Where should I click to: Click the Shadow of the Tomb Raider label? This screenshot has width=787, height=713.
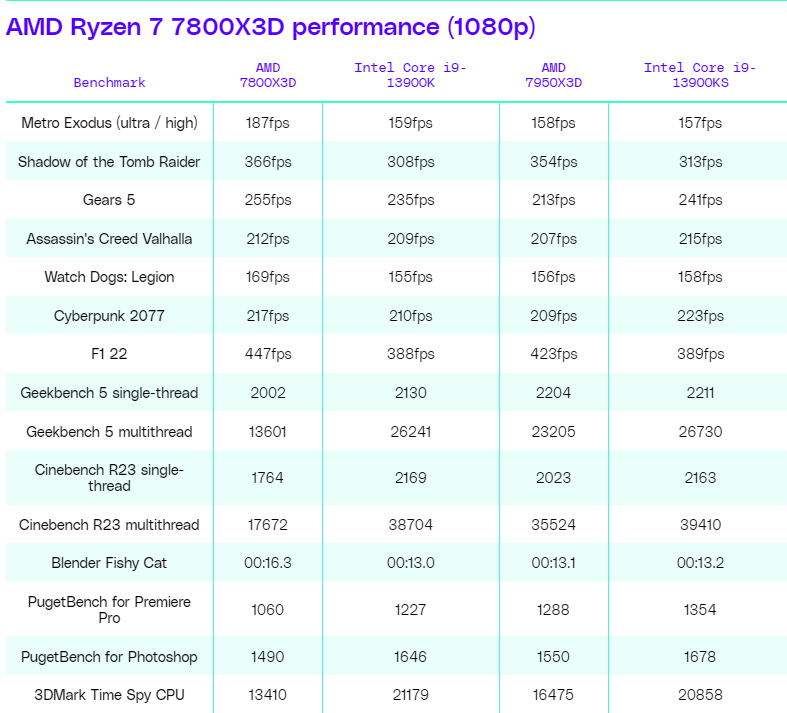pyautogui.click(x=109, y=162)
